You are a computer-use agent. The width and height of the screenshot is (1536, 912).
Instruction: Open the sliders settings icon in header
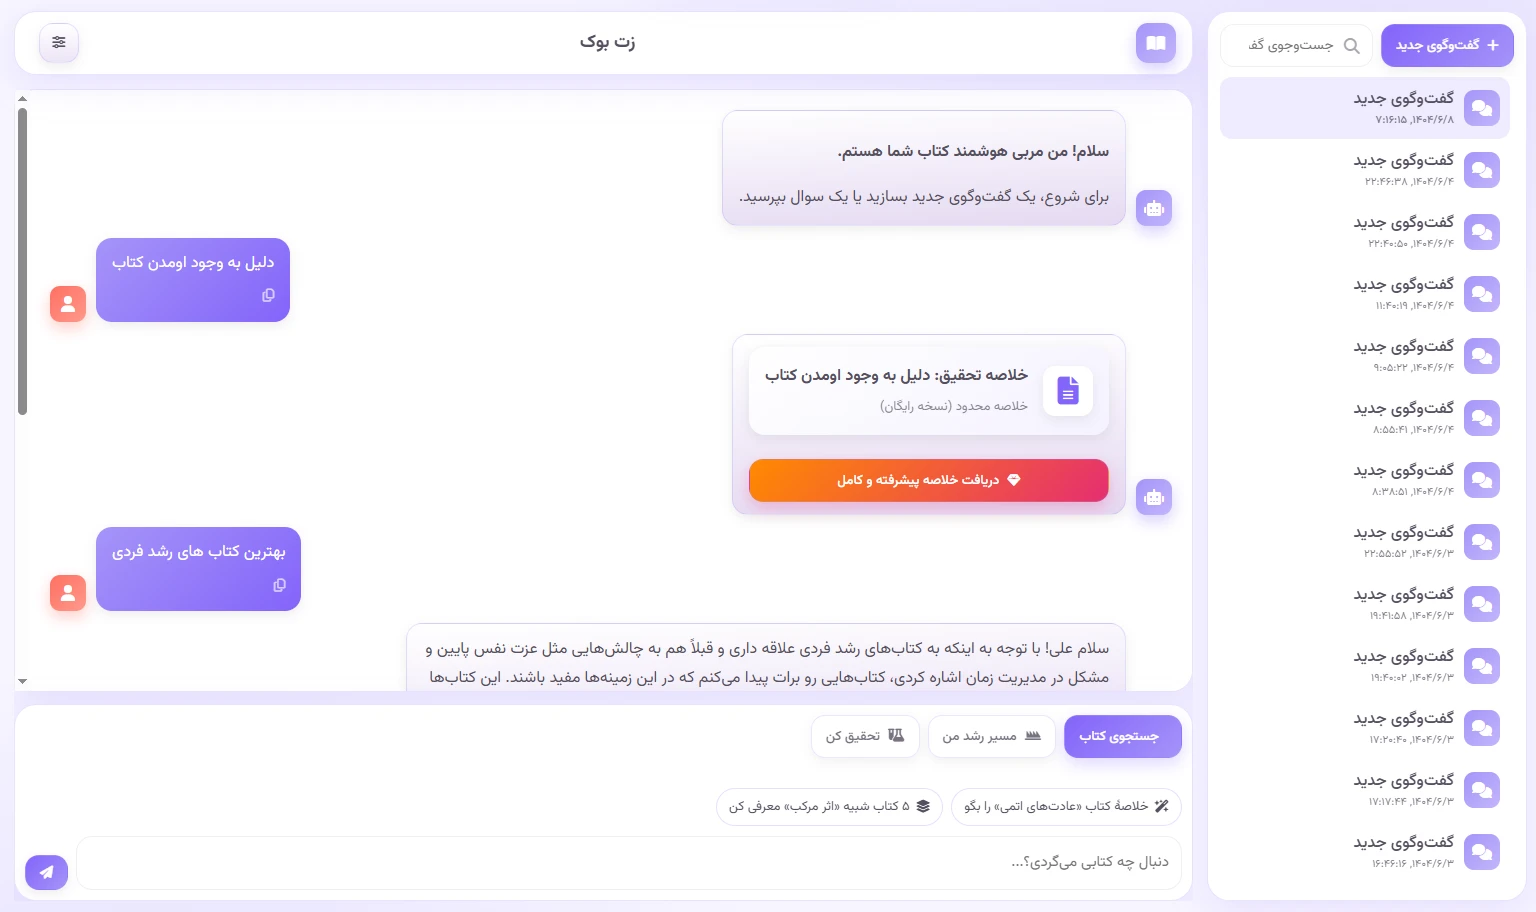click(59, 42)
